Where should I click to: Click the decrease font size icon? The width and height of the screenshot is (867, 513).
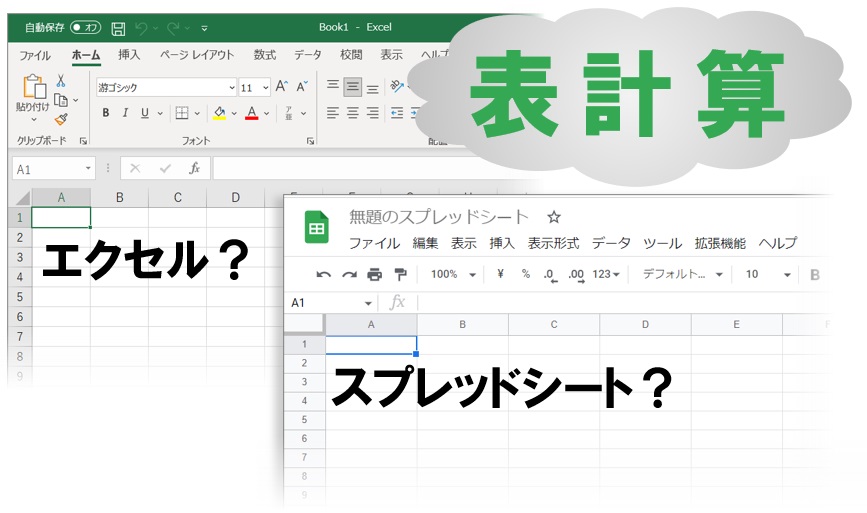pyautogui.click(x=302, y=86)
